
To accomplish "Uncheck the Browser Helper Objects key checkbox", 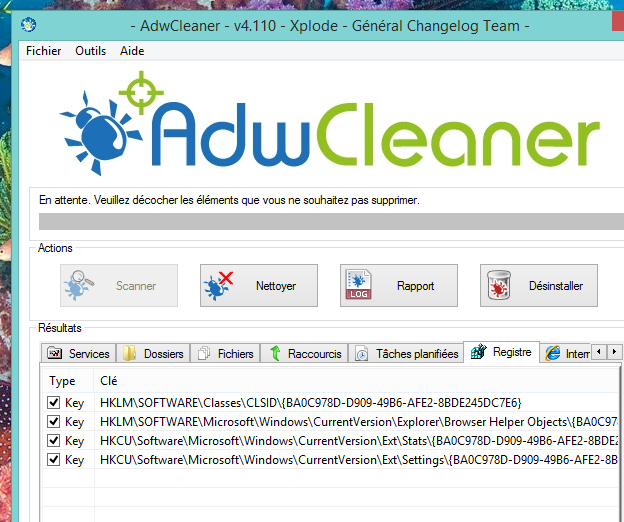I will pyautogui.click(x=53, y=421).
